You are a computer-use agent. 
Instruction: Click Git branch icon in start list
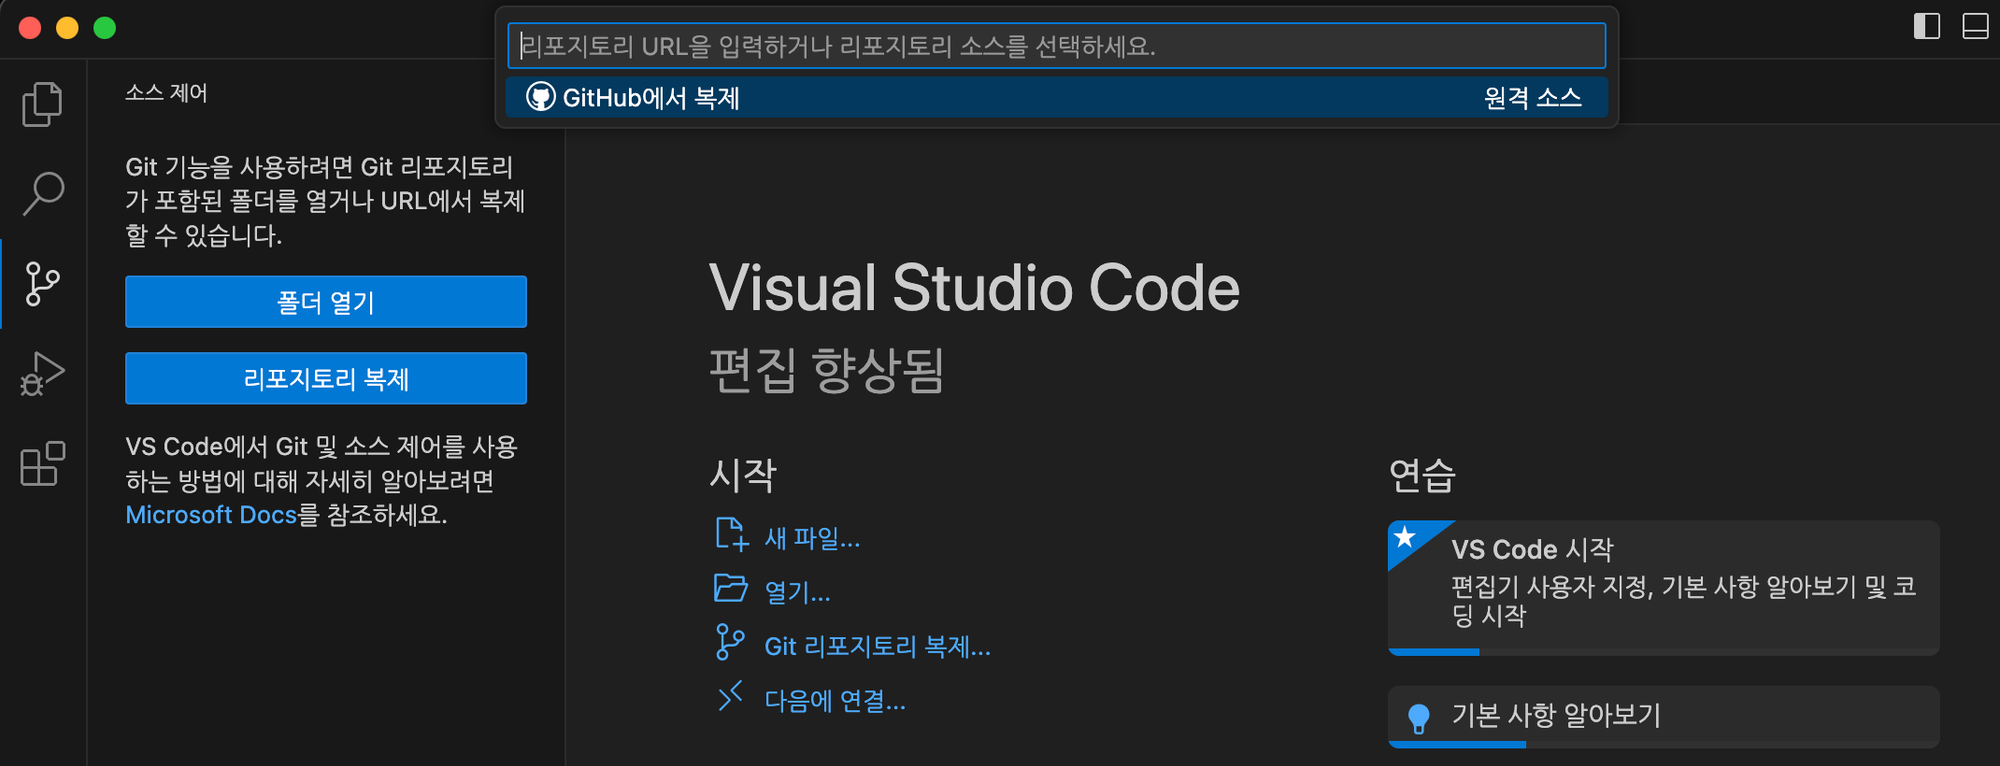pyautogui.click(x=731, y=642)
